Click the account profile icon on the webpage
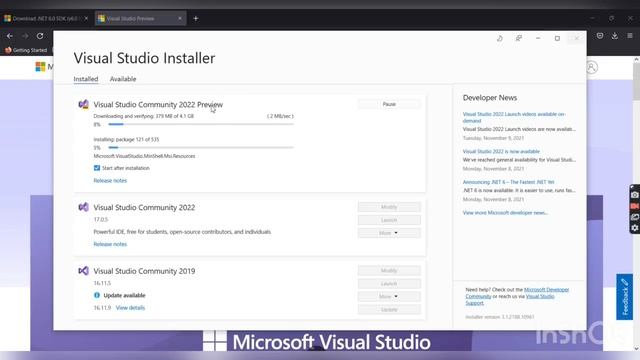640x360 pixels. coord(592,67)
